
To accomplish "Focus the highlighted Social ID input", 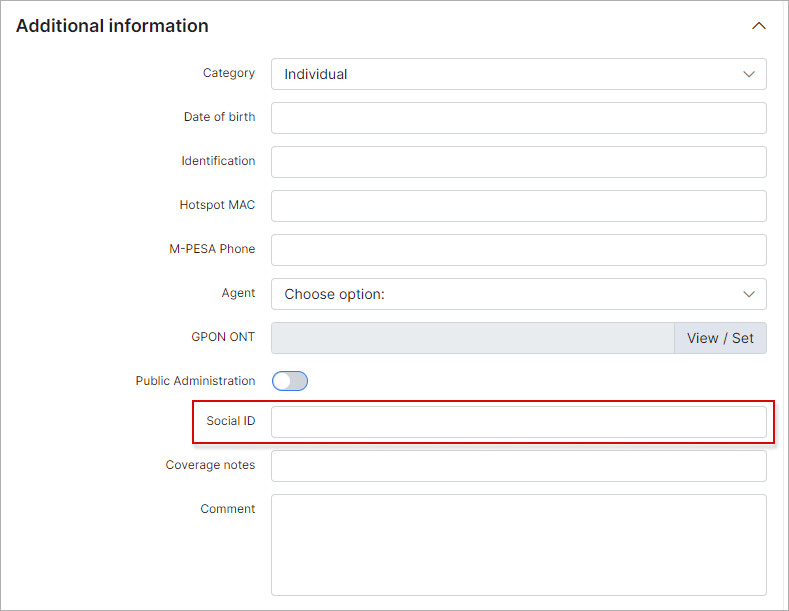I will coord(518,422).
